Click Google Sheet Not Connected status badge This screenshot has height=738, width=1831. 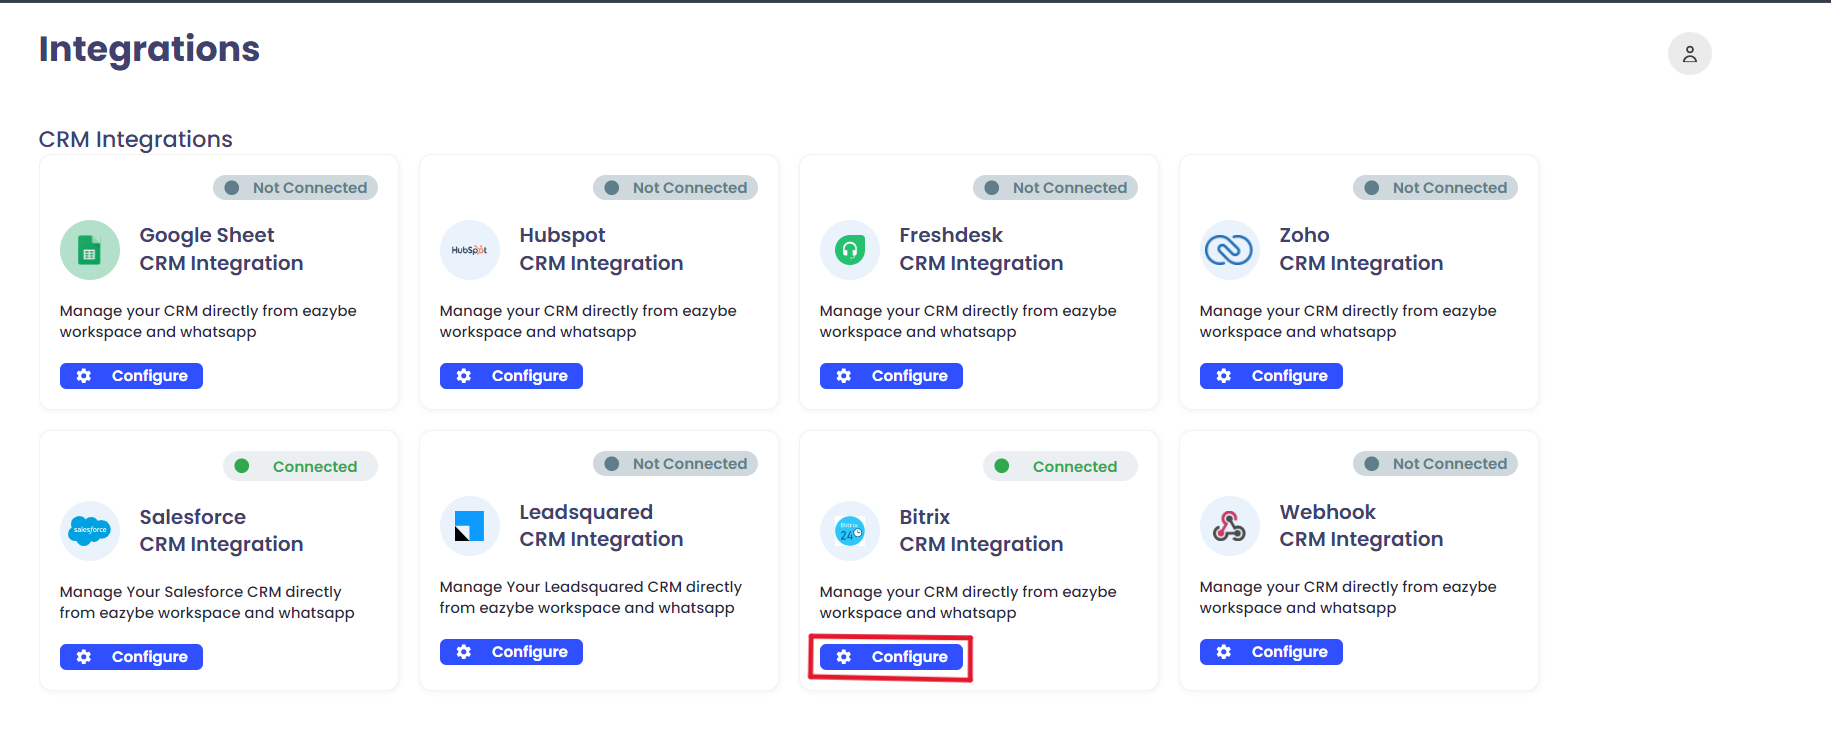point(295,188)
